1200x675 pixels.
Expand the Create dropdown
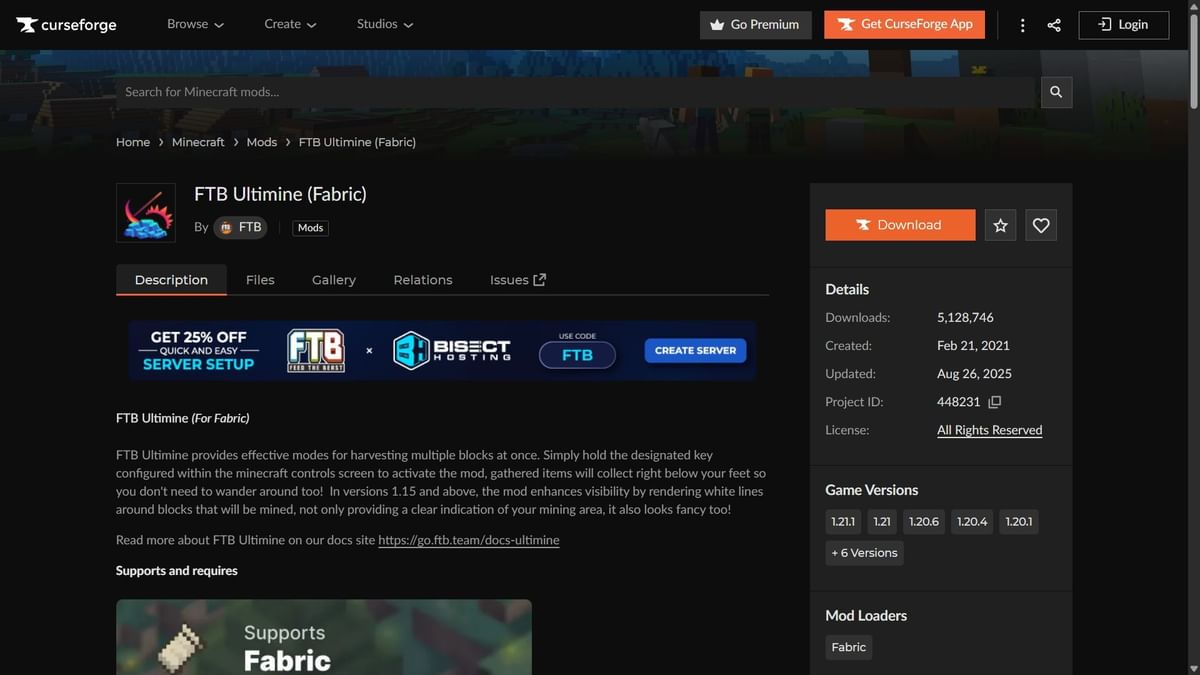[x=290, y=24]
